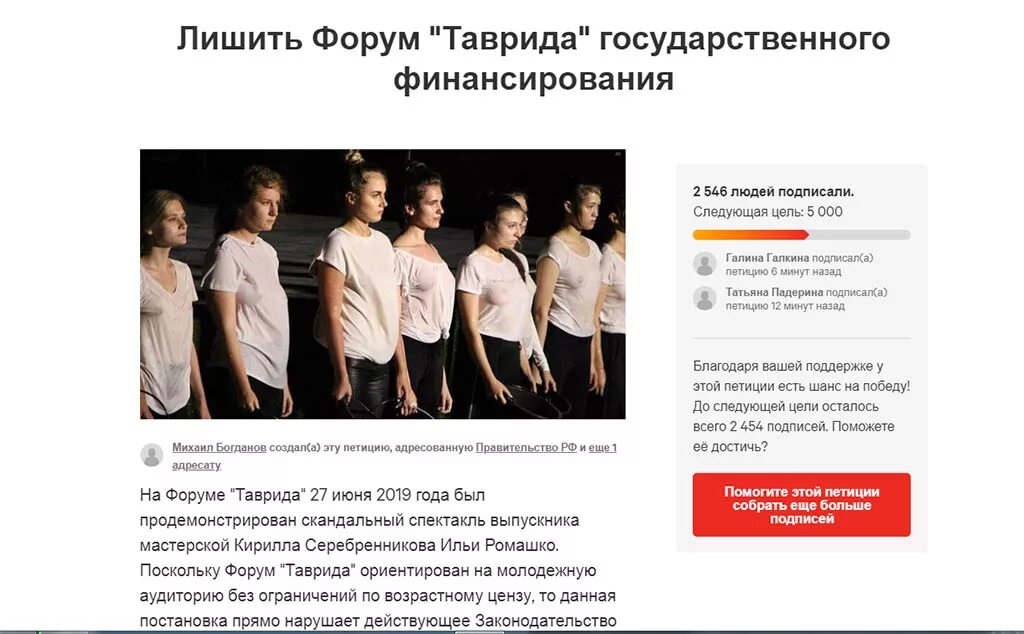This screenshot has height=634, width=1024.
Task: Click the orange filled part of the signature progress bar
Action: (750, 234)
